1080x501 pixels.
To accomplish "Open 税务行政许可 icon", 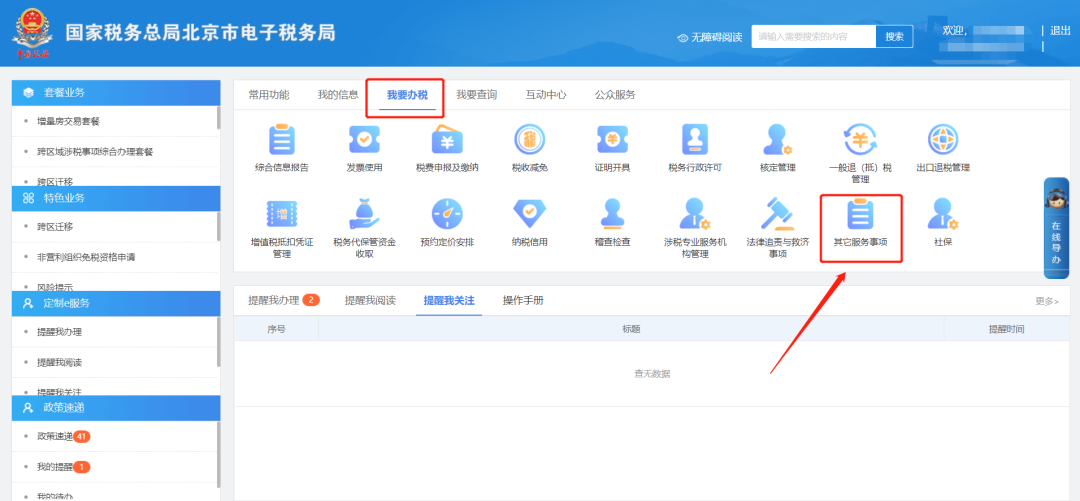I will click(x=695, y=140).
